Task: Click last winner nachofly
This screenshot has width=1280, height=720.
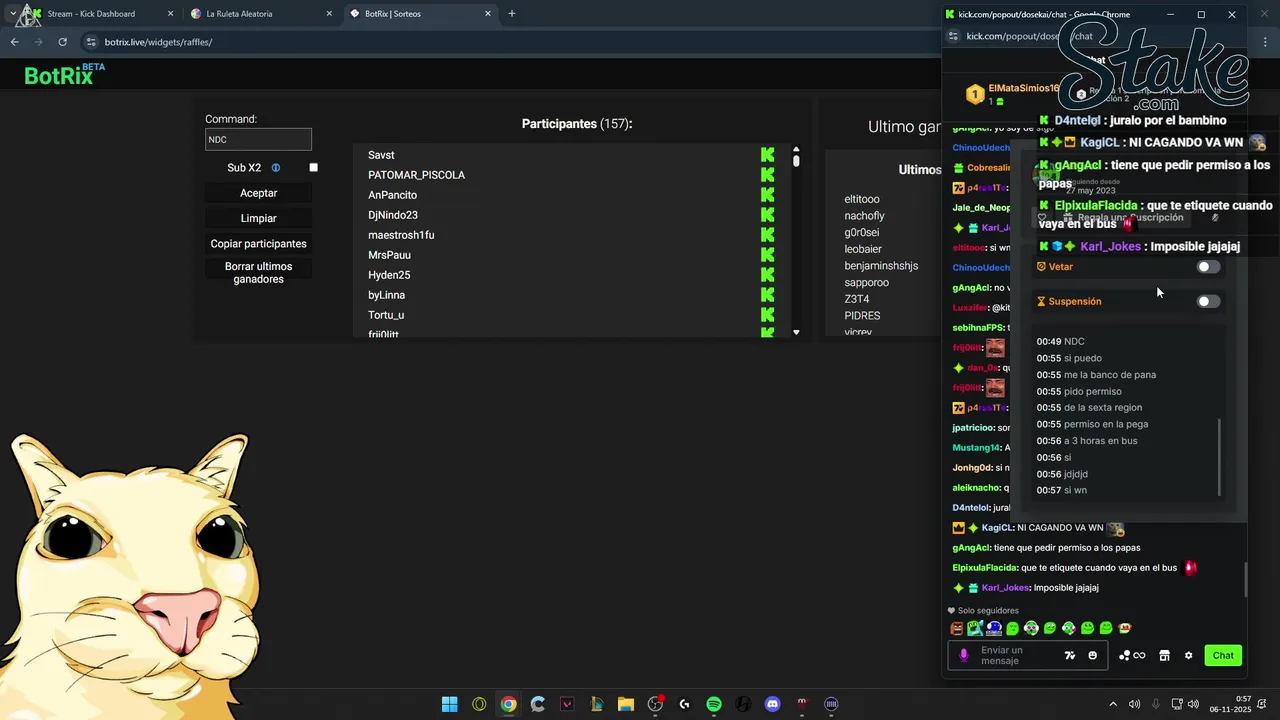Action: (x=865, y=216)
